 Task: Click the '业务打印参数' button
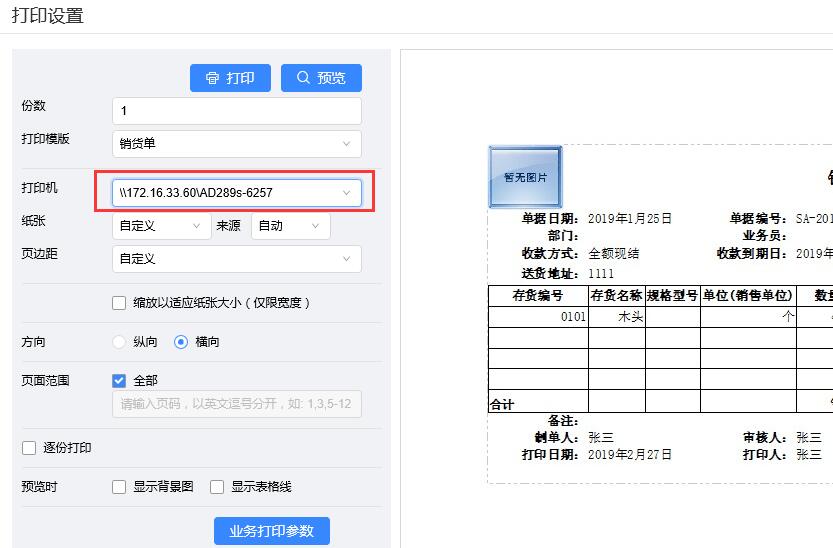pyautogui.click(x=271, y=531)
